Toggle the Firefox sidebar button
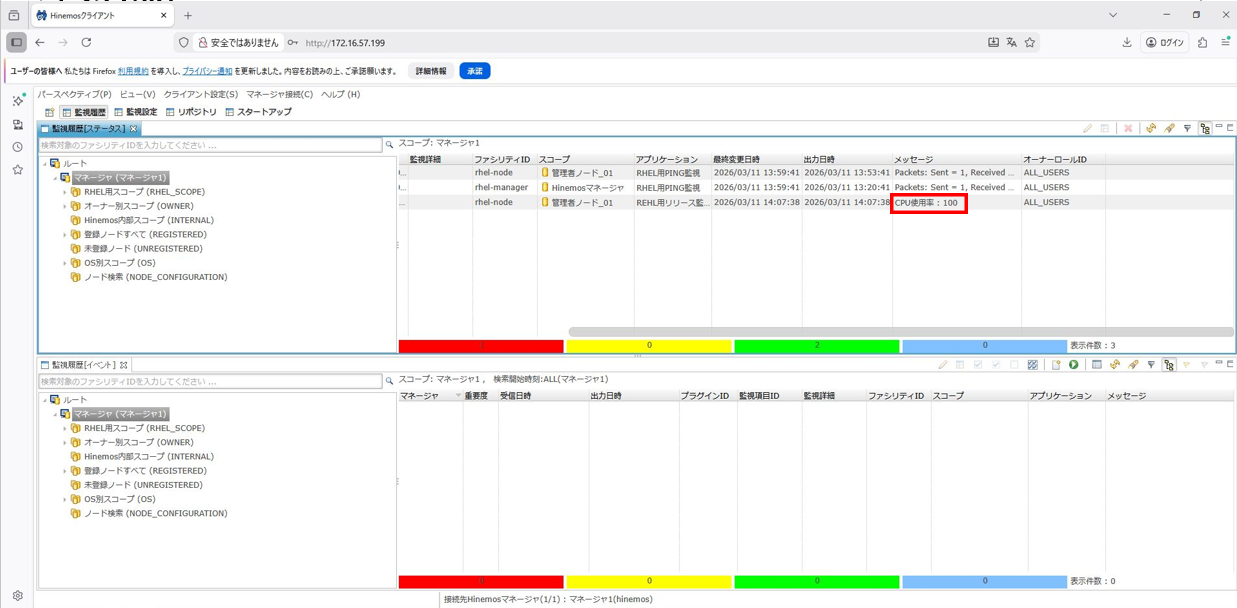This screenshot has height=608, width=1237. tap(16, 43)
